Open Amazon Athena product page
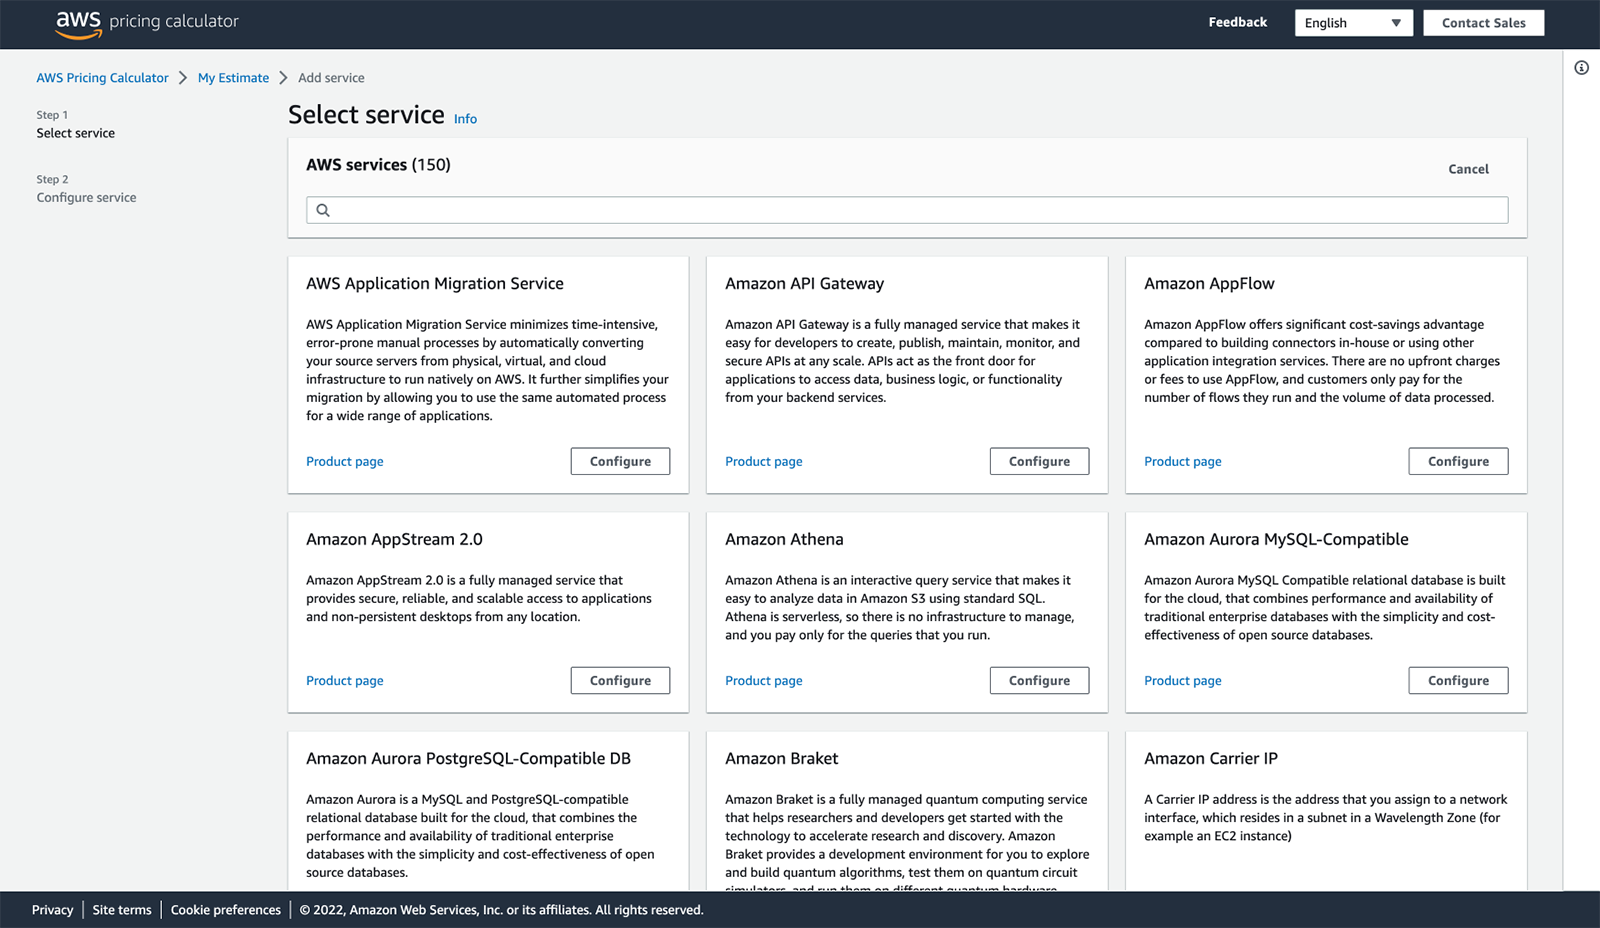 click(x=763, y=681)
